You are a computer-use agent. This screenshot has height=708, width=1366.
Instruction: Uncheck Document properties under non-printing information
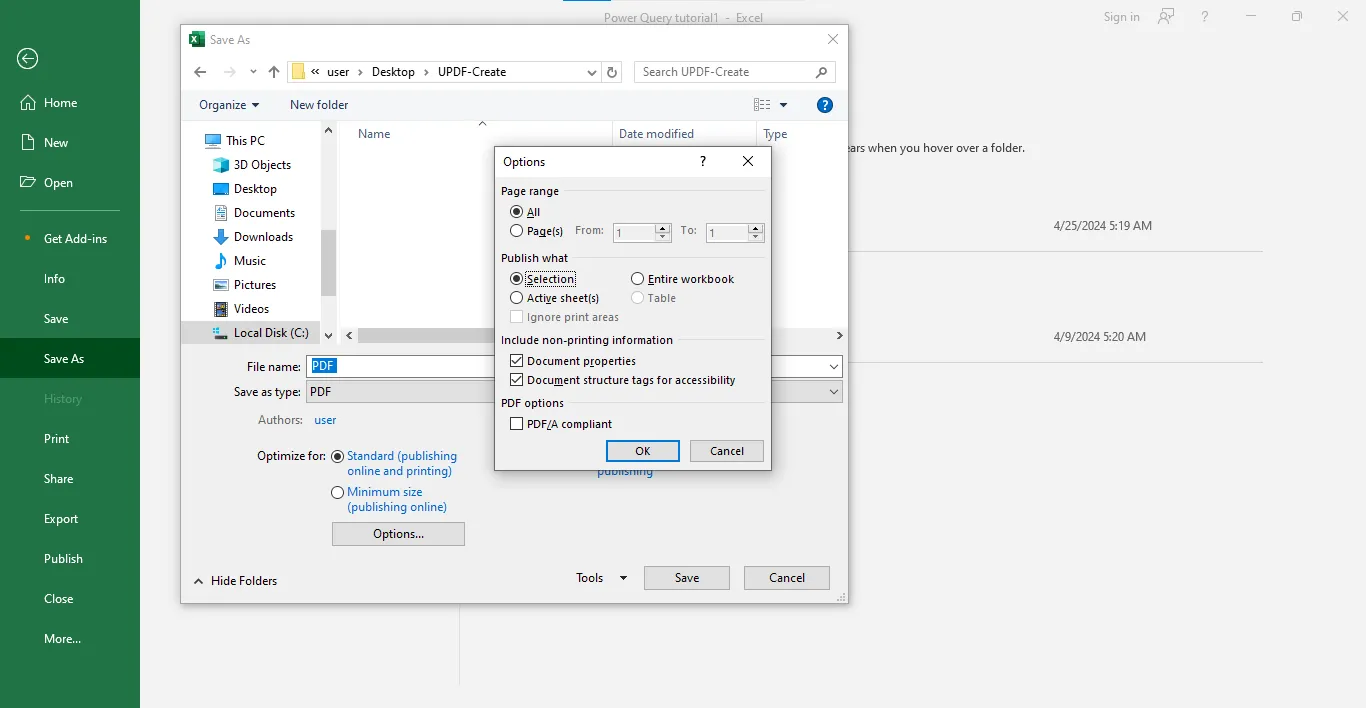pos(516,360)
